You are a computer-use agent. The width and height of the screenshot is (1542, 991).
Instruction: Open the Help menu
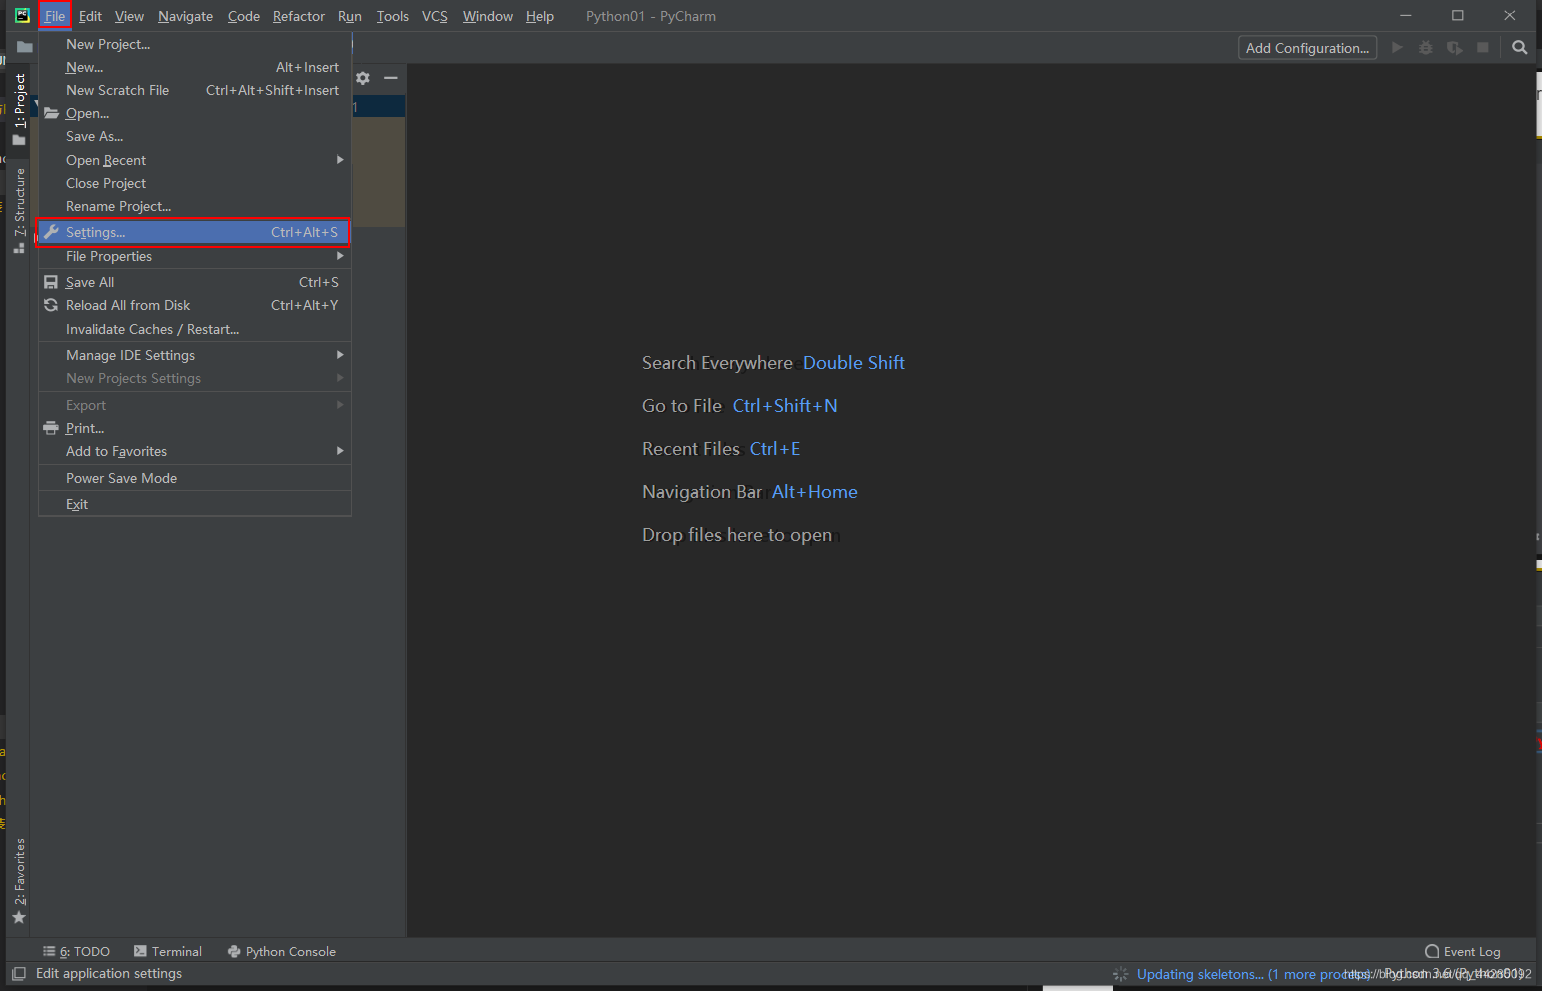[539, 16]
